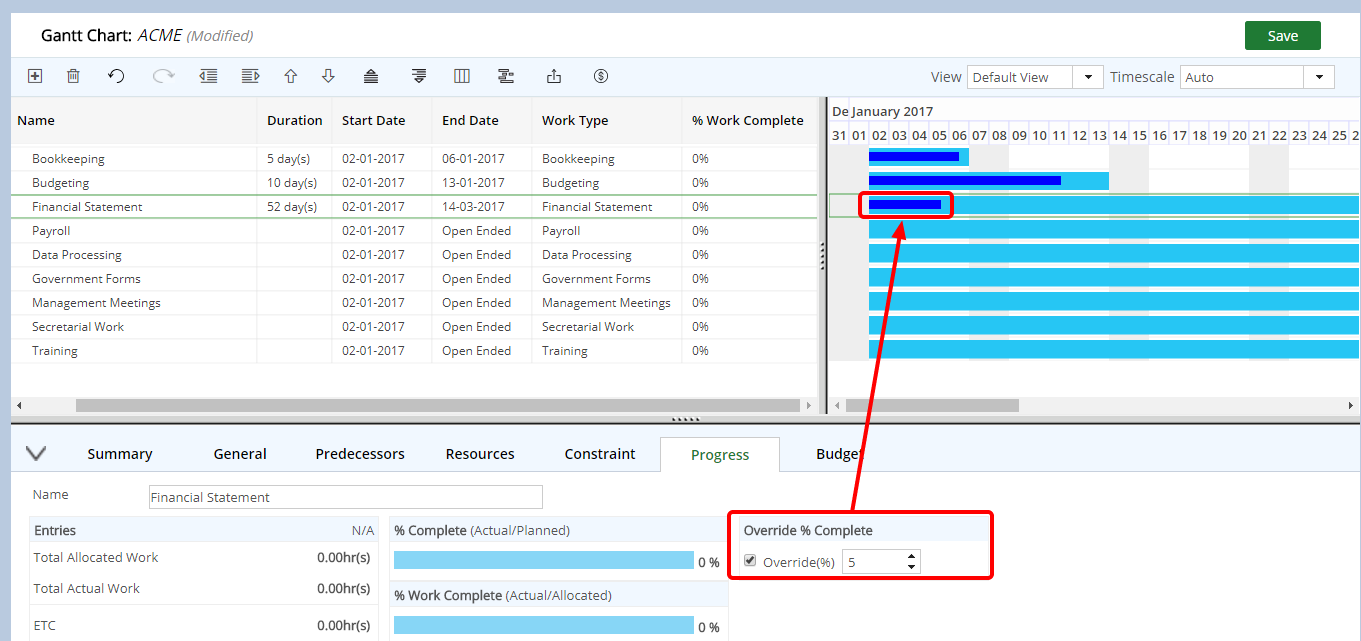Image resolution: width=1361 pixels, height=641 pixels.
Task: Add a new task with plus icon
Action: tap(35, 76)
